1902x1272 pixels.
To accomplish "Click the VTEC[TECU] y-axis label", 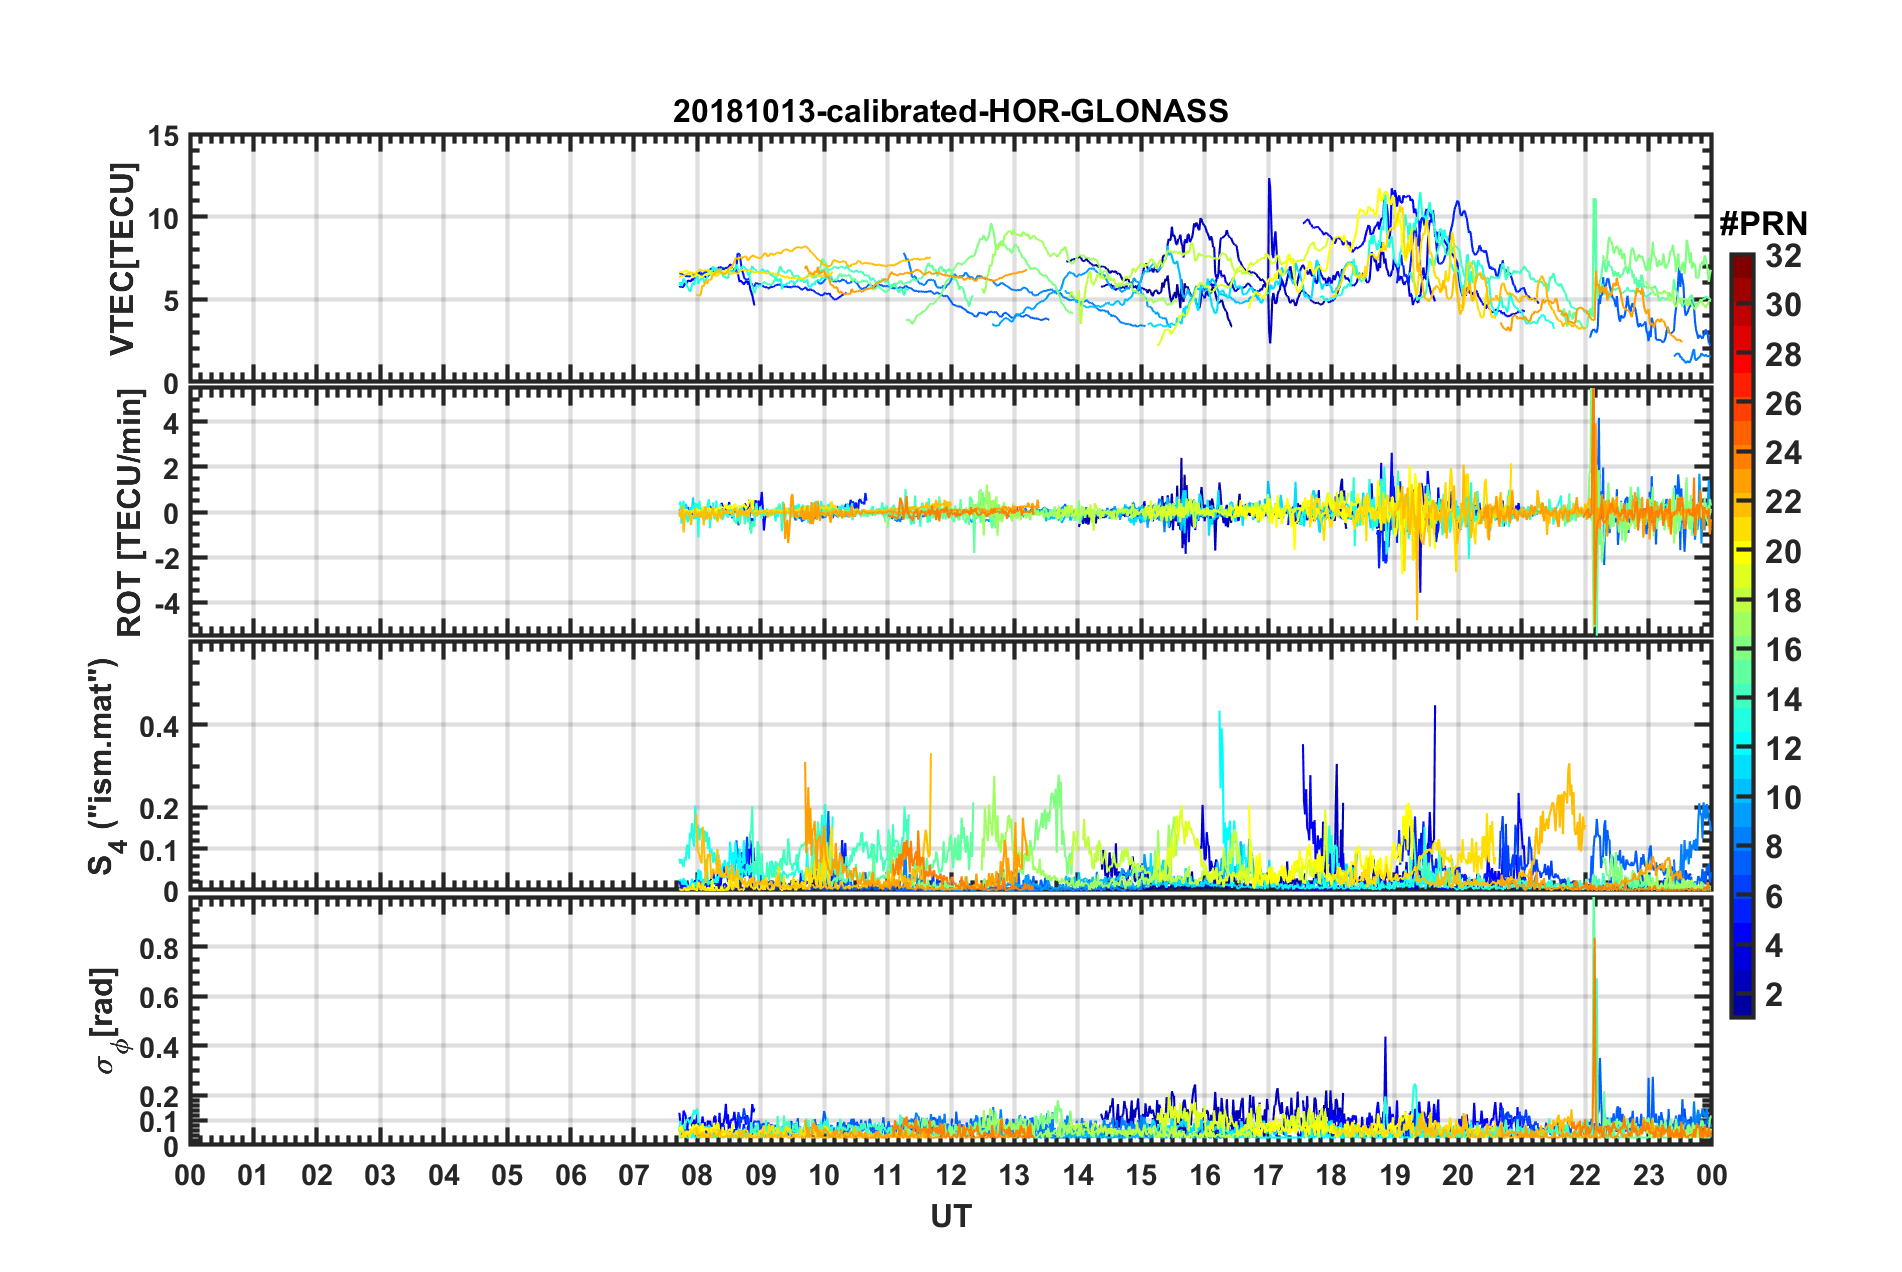I will point(122,259).
